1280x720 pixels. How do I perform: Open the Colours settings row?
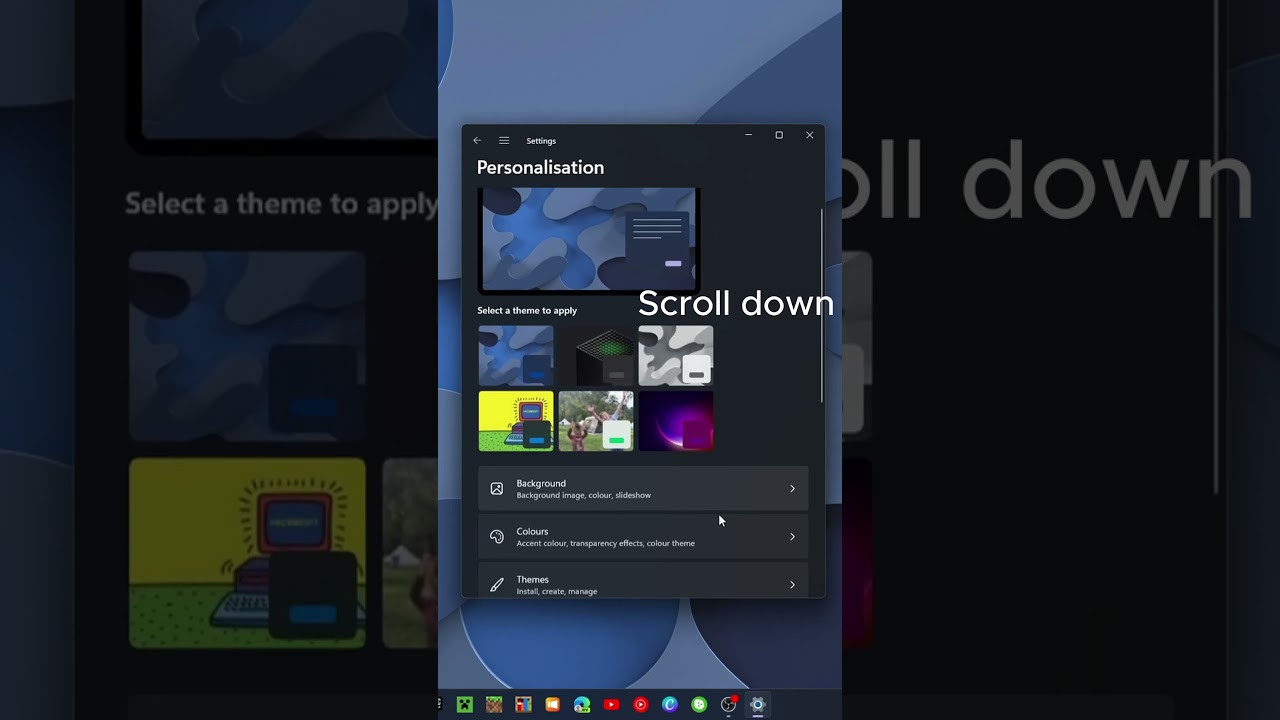[x=643, y=537]
